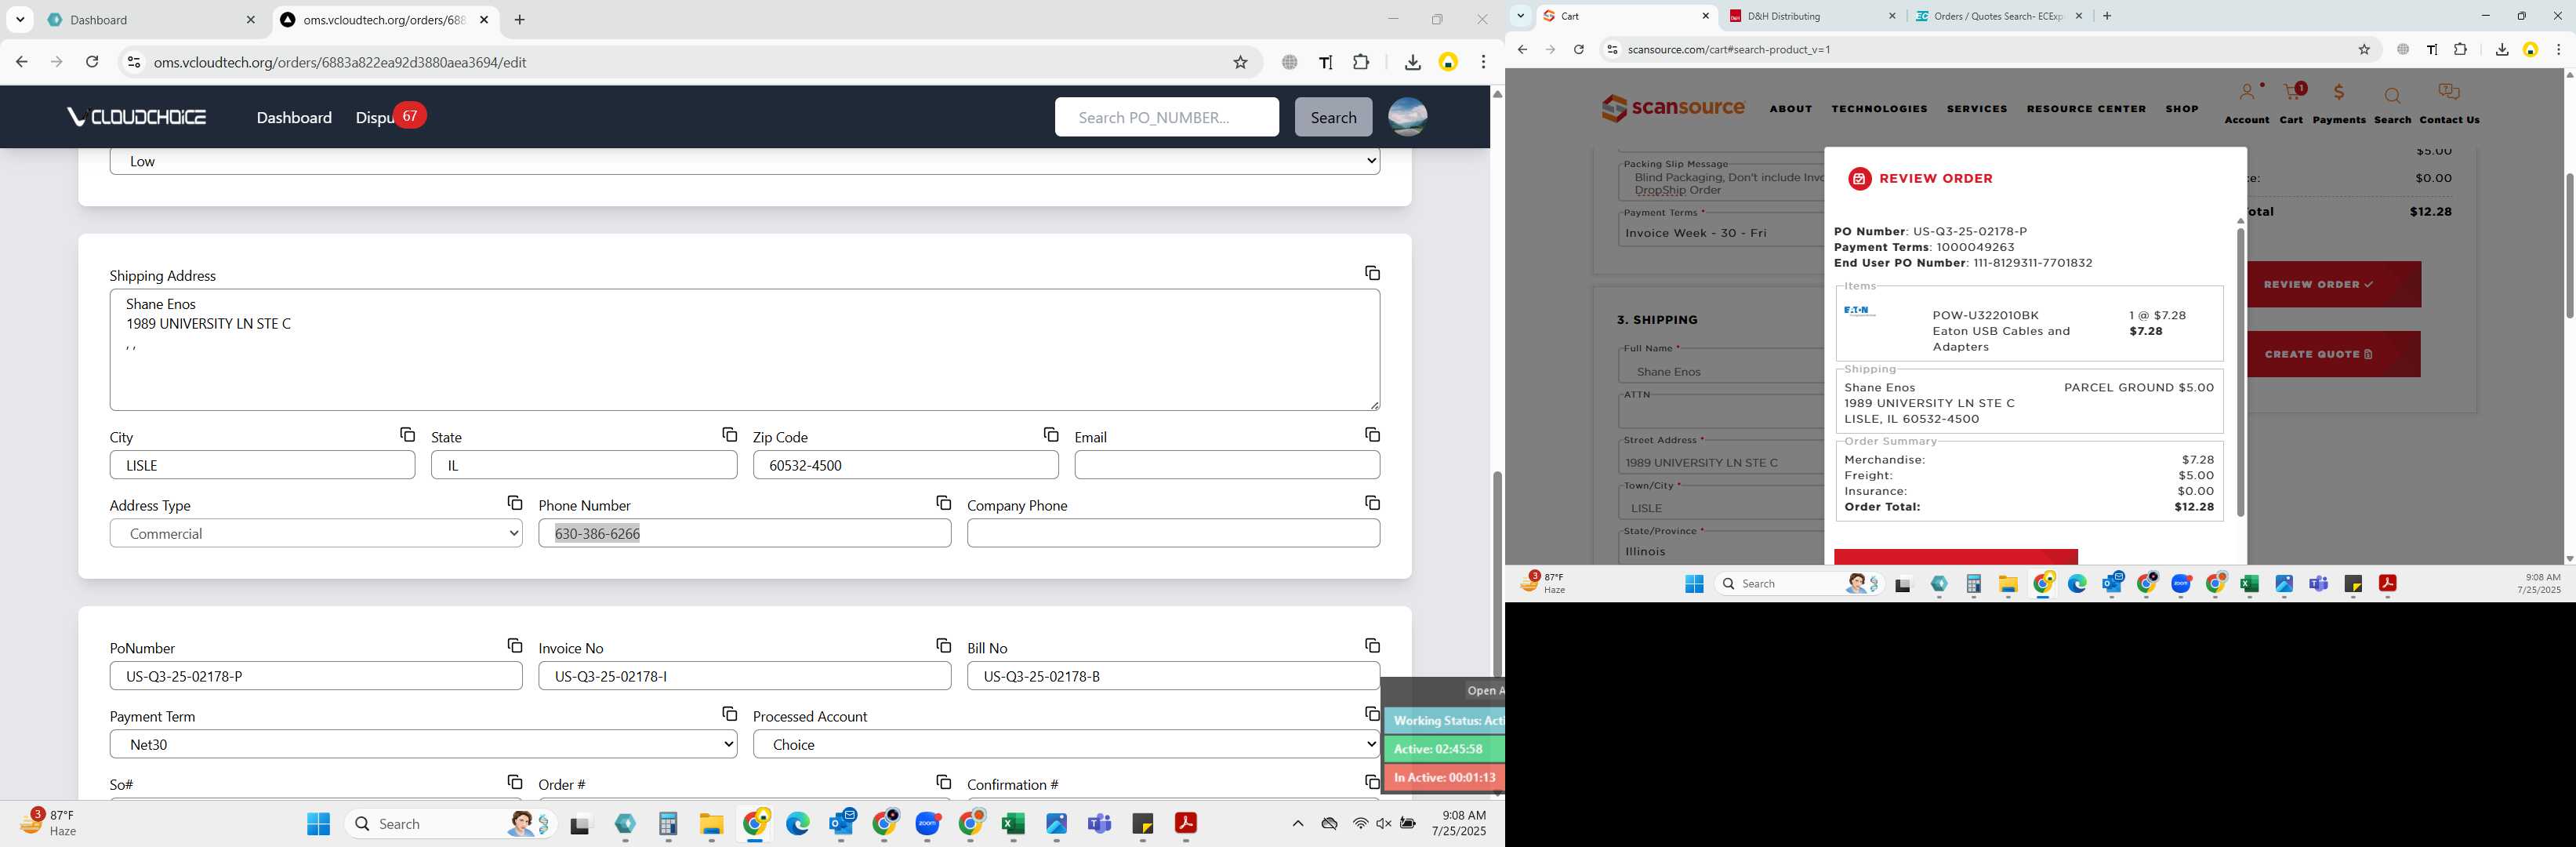
Task: Open the Payment Term Net30 dropdown
Action: 424,744
